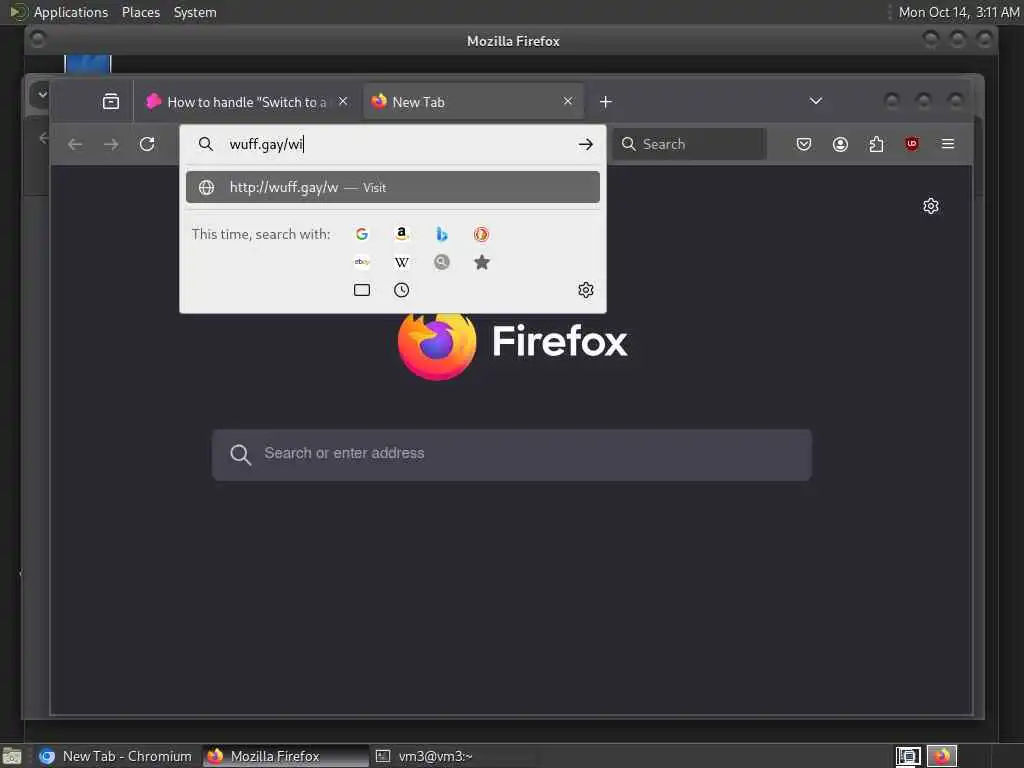The width and height of the screenshot is (1024, 768).
Task: Click the "Search or enter address" page field
Action: [x=511, y=455]
